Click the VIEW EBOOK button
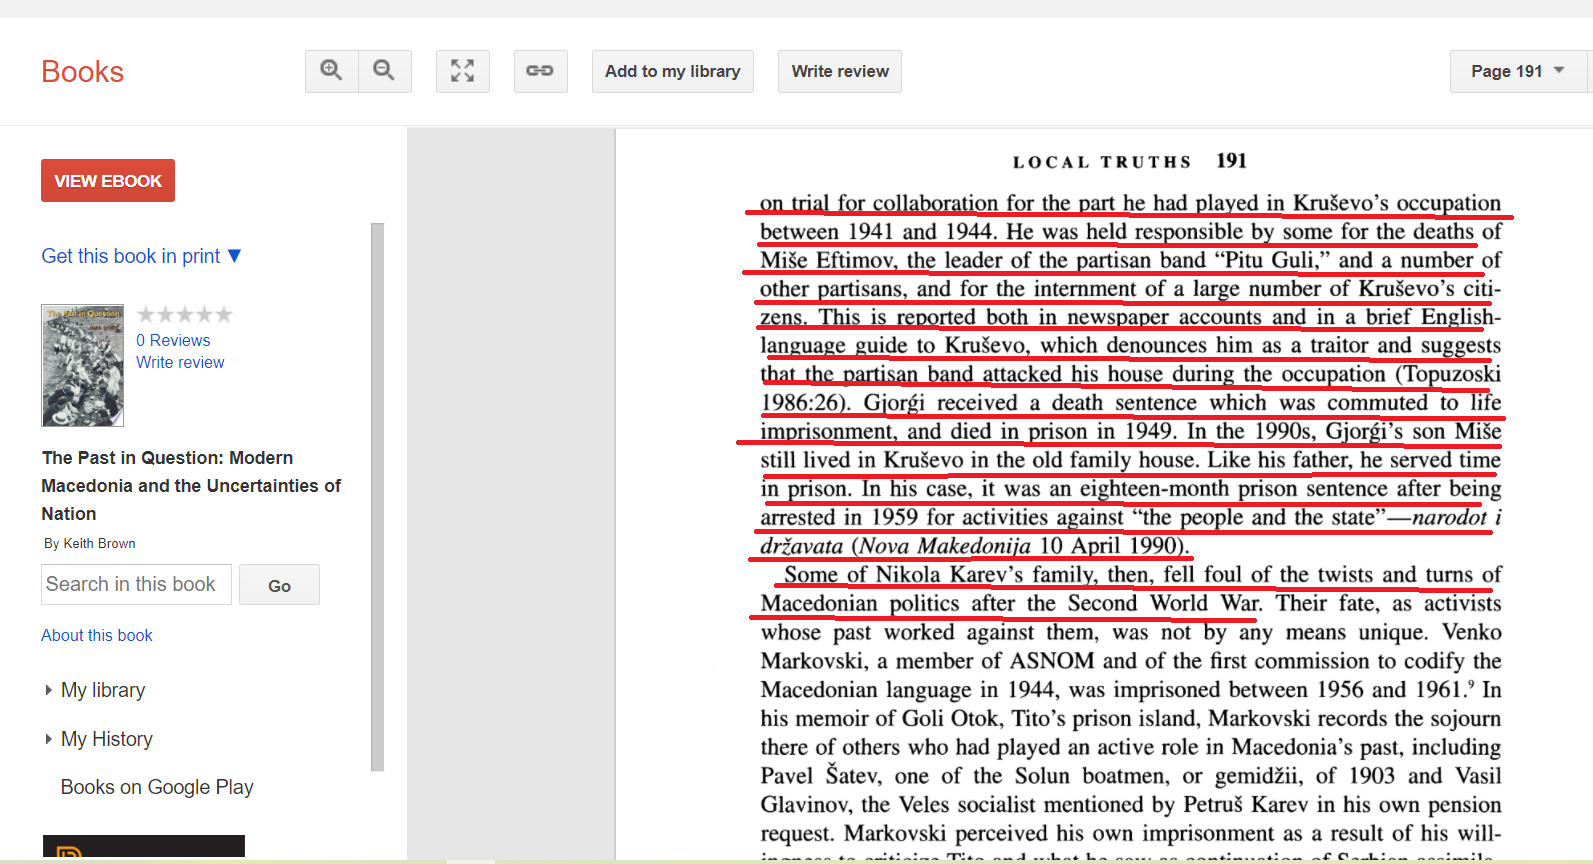 tap(108, 181)
